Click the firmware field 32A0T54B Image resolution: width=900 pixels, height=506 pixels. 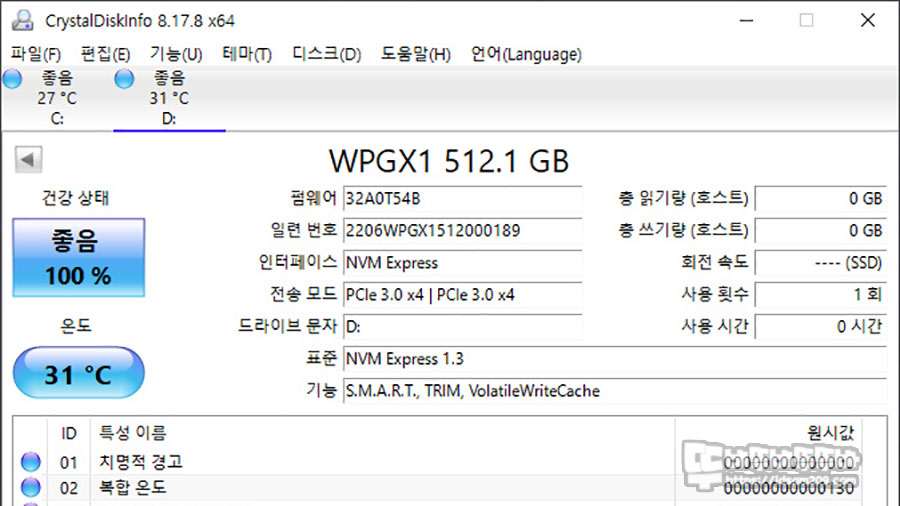pyautogui.click(x=463, y=199)
